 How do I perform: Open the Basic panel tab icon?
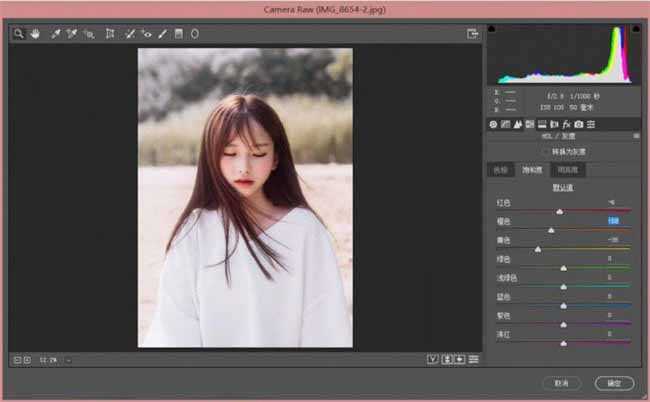[493, 124]
